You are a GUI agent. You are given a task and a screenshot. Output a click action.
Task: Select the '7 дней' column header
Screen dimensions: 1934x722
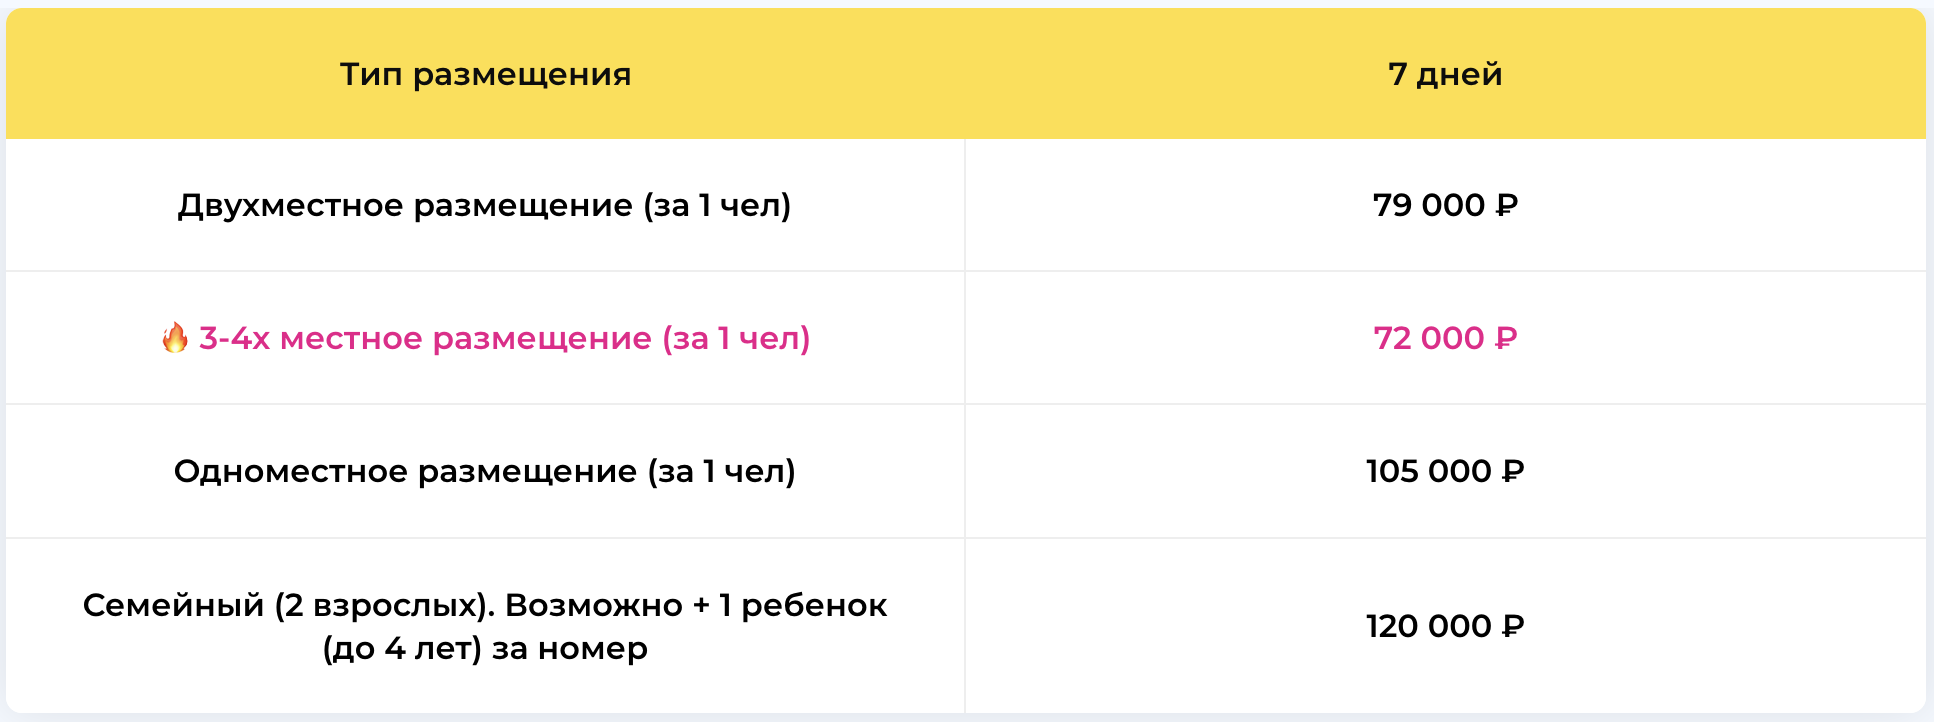(1445, 74)
